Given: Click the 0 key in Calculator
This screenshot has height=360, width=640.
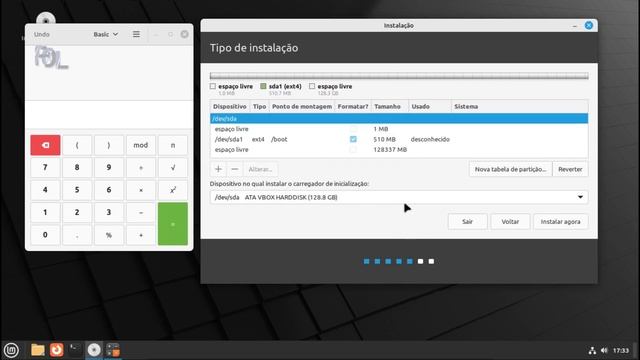Looking at the screenshot, I should (45, 235).
